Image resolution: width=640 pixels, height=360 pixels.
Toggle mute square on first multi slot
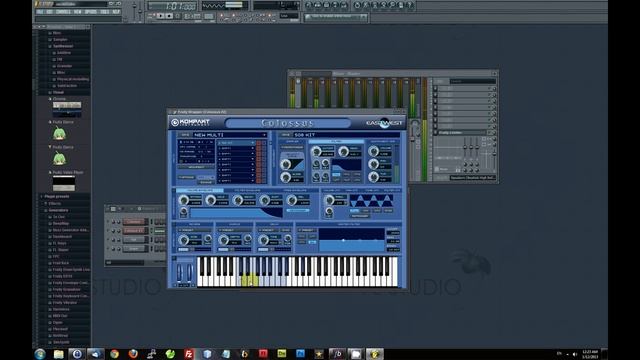tap(258, 143)
